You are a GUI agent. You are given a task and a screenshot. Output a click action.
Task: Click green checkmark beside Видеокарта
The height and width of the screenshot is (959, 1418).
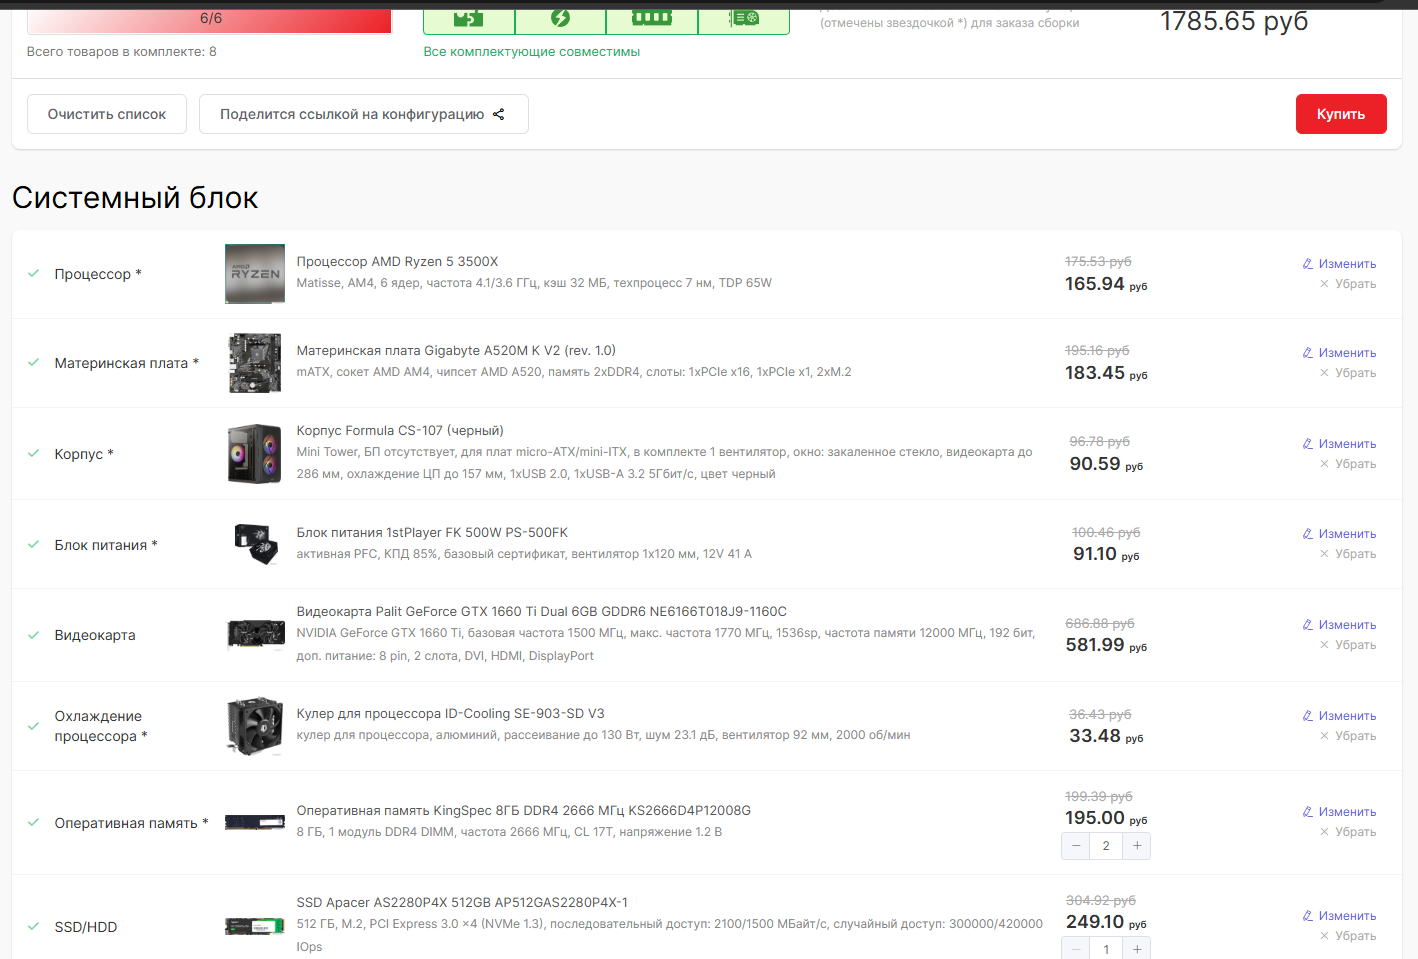[33, 635]
